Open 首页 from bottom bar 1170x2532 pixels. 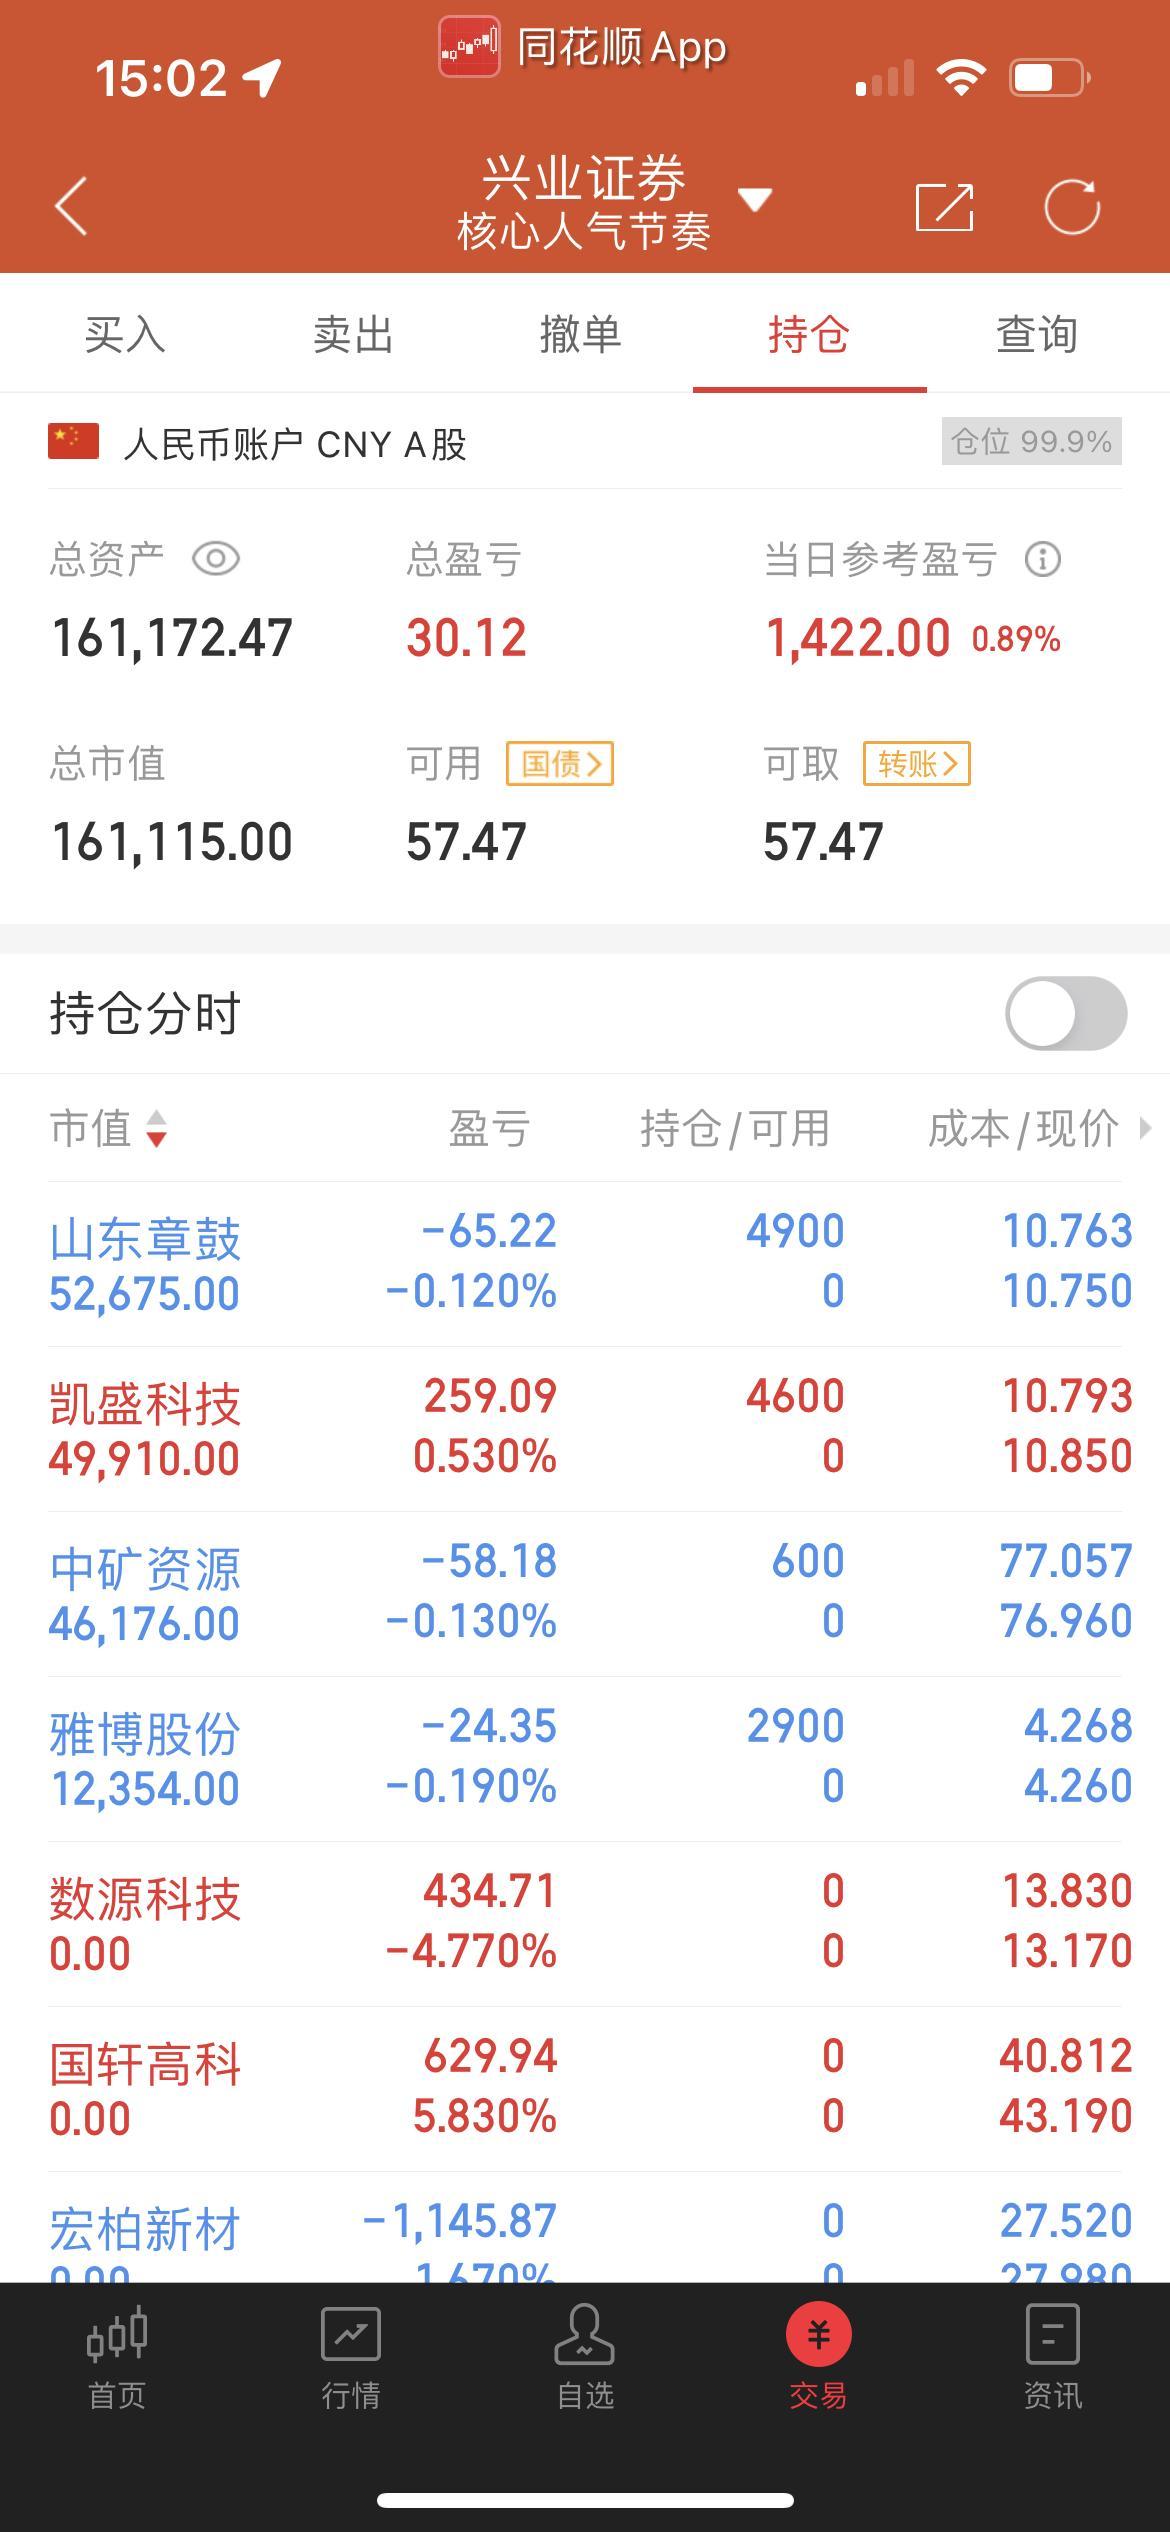[117, 2359]
